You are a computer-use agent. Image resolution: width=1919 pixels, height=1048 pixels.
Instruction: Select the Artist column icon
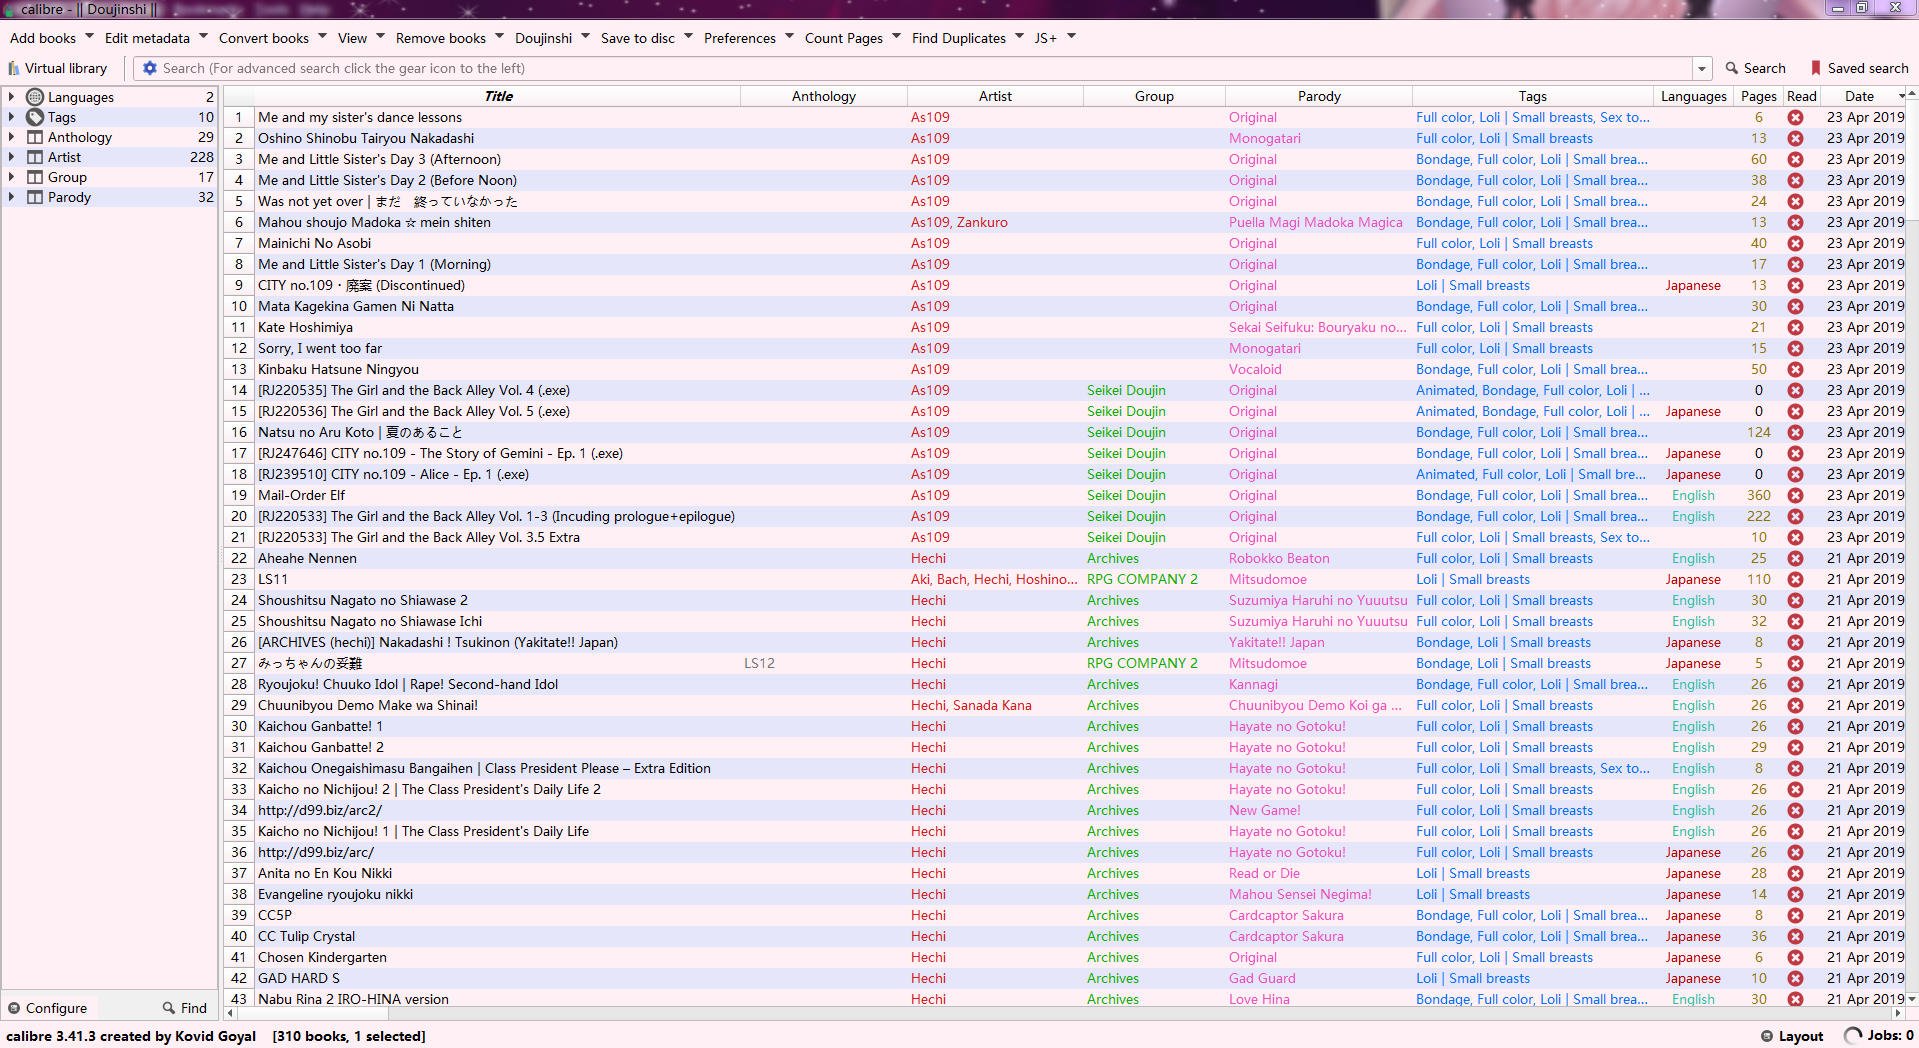(x=35, y=157)
